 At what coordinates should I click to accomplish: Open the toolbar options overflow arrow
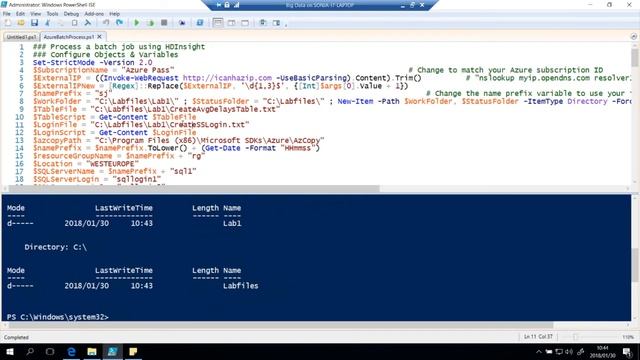[286, 24]
